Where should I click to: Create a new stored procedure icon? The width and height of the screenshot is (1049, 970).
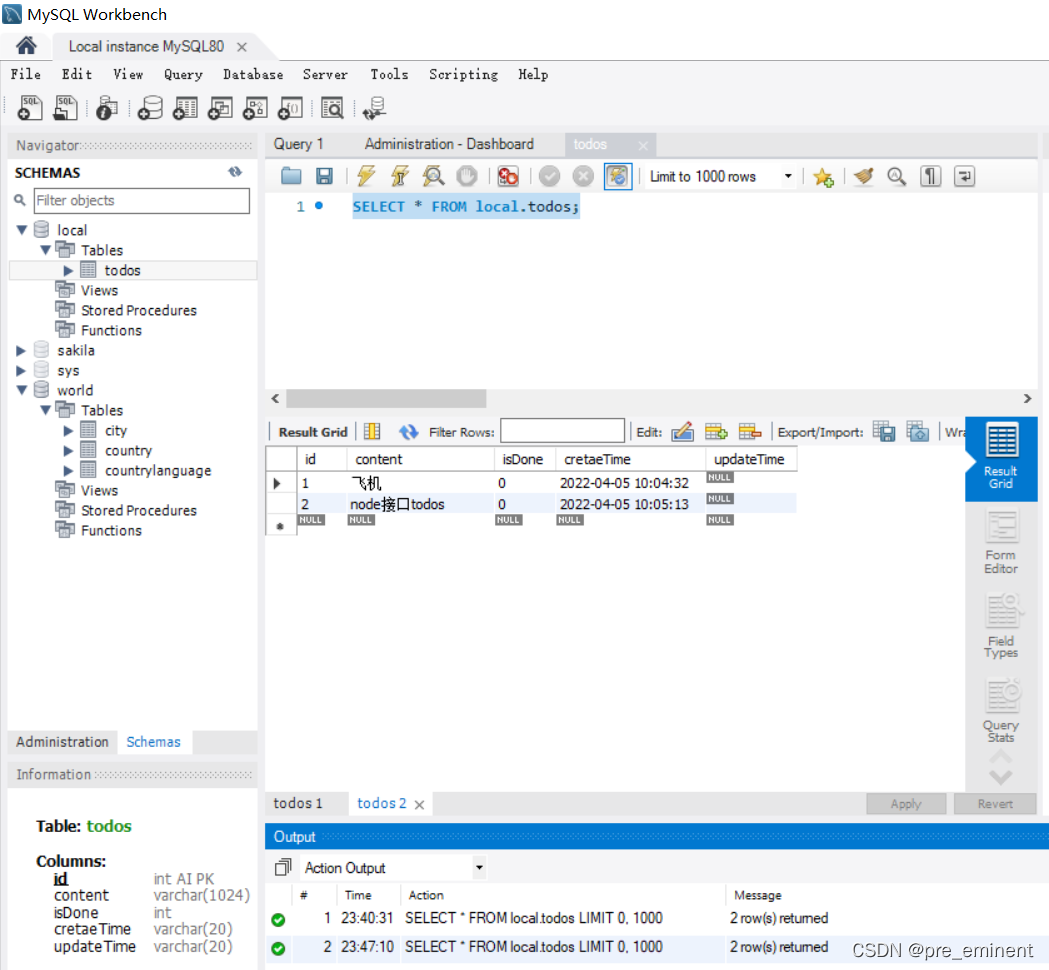point(255,108)
